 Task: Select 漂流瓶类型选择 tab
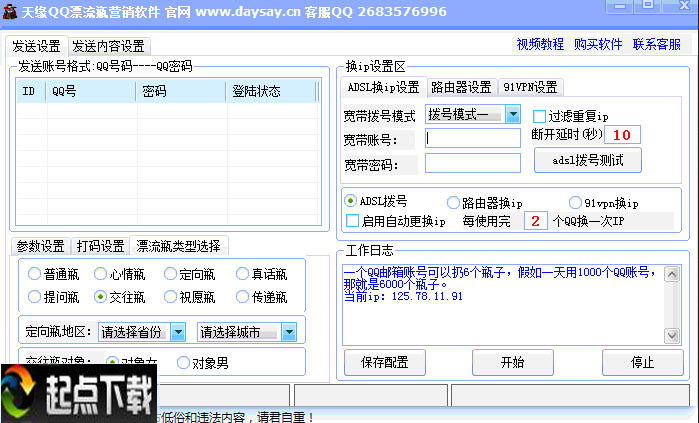point(178,246)
